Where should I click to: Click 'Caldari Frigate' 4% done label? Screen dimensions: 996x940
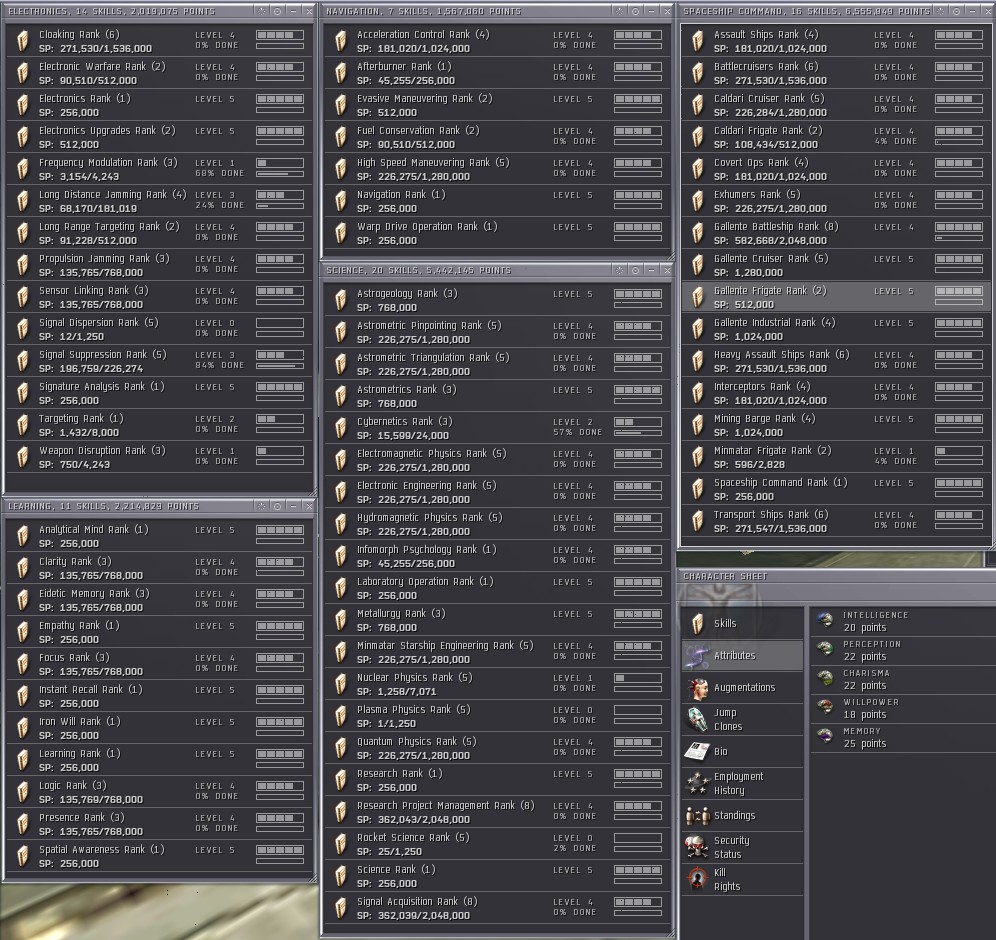[896, 141]
